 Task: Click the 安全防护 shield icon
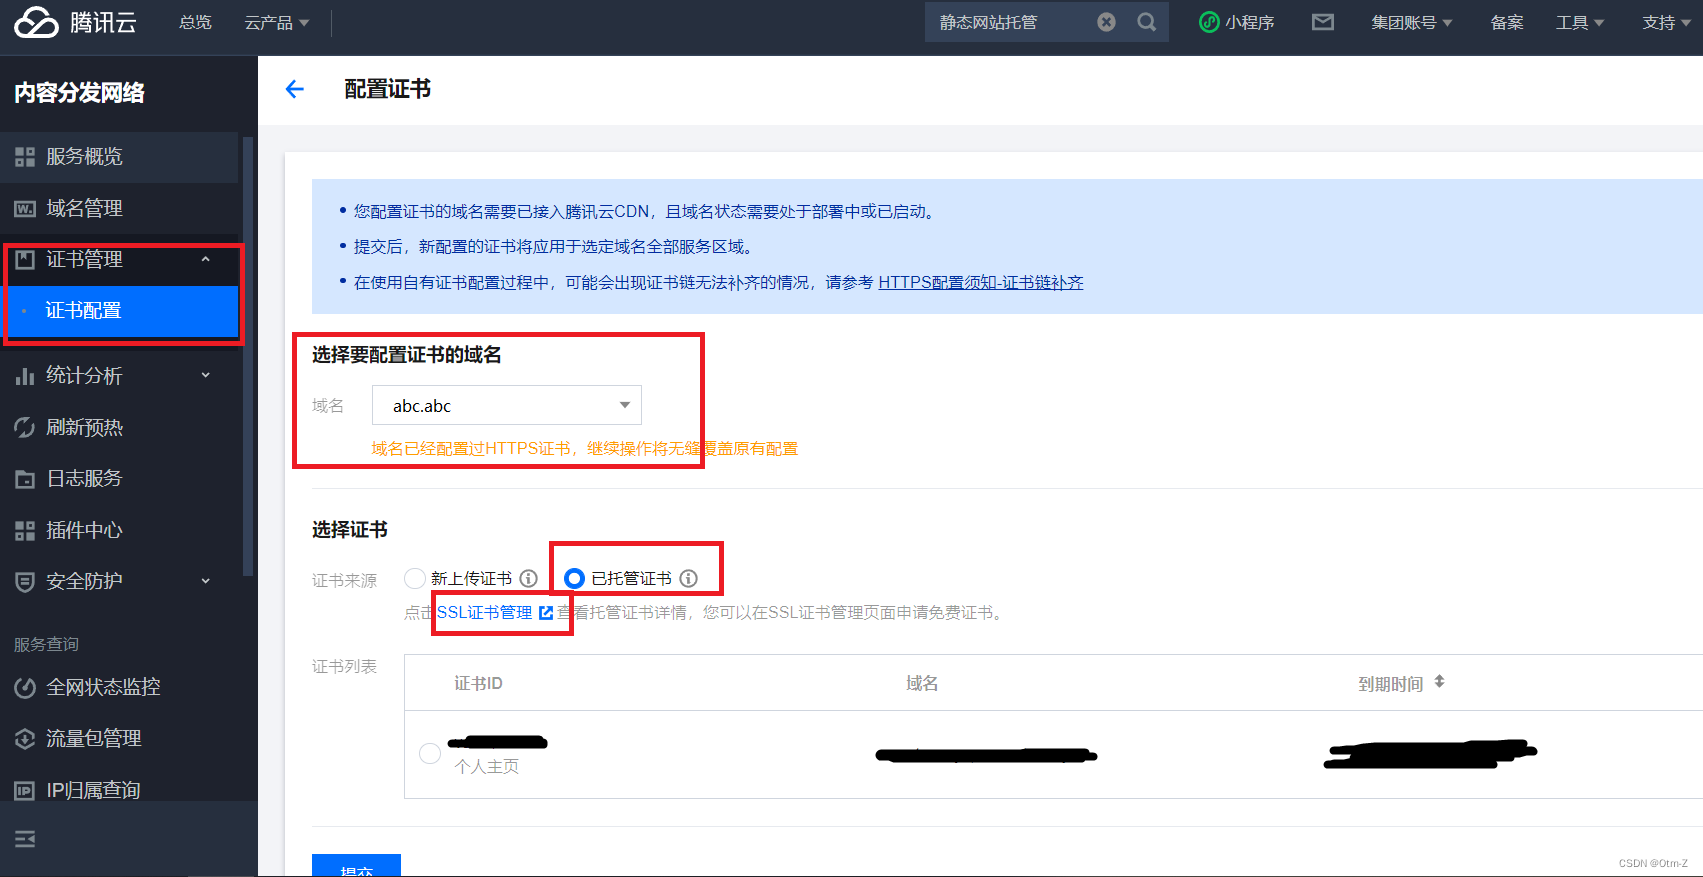click(25, 582)
